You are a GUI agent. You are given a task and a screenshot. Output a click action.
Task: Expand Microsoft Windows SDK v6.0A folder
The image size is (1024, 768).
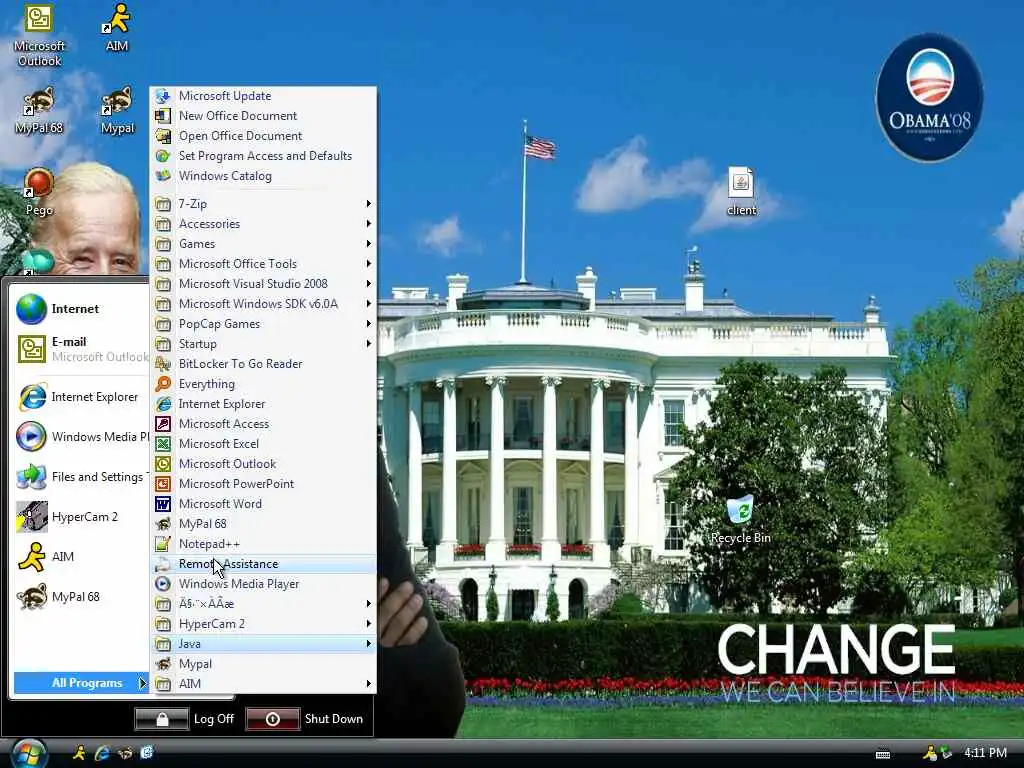pos(264,304)
